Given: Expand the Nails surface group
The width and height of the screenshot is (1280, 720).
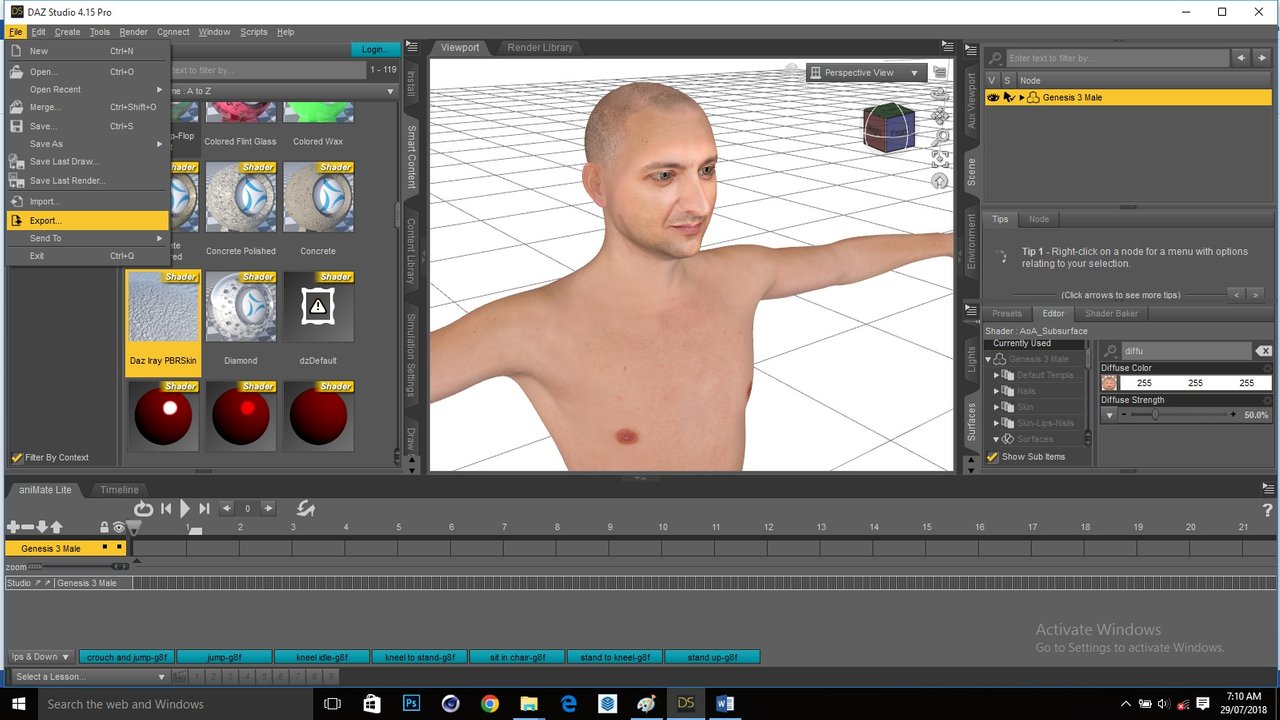Looking at the screenshot, I should coord(996,391).
